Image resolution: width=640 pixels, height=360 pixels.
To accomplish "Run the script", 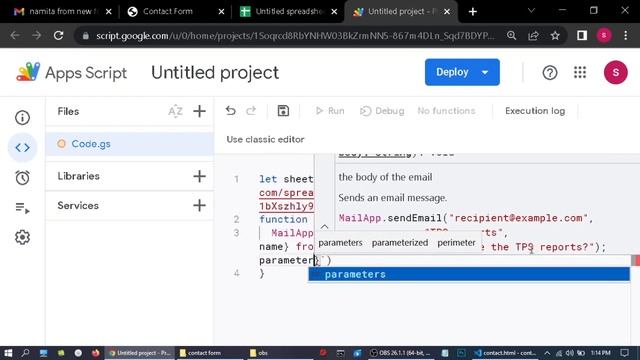I will (330, 111).
